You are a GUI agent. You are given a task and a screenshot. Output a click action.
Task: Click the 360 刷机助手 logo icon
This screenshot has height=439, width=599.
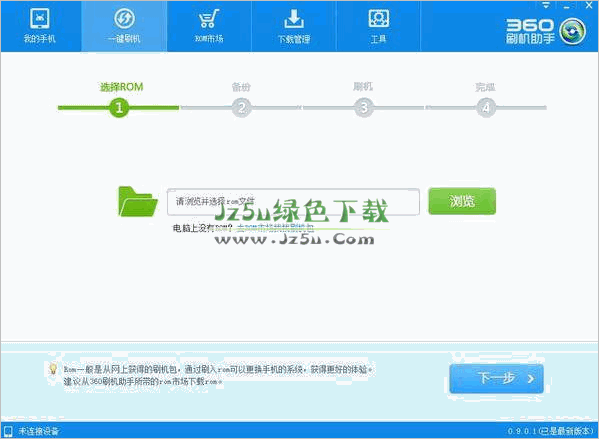(573, 31)
